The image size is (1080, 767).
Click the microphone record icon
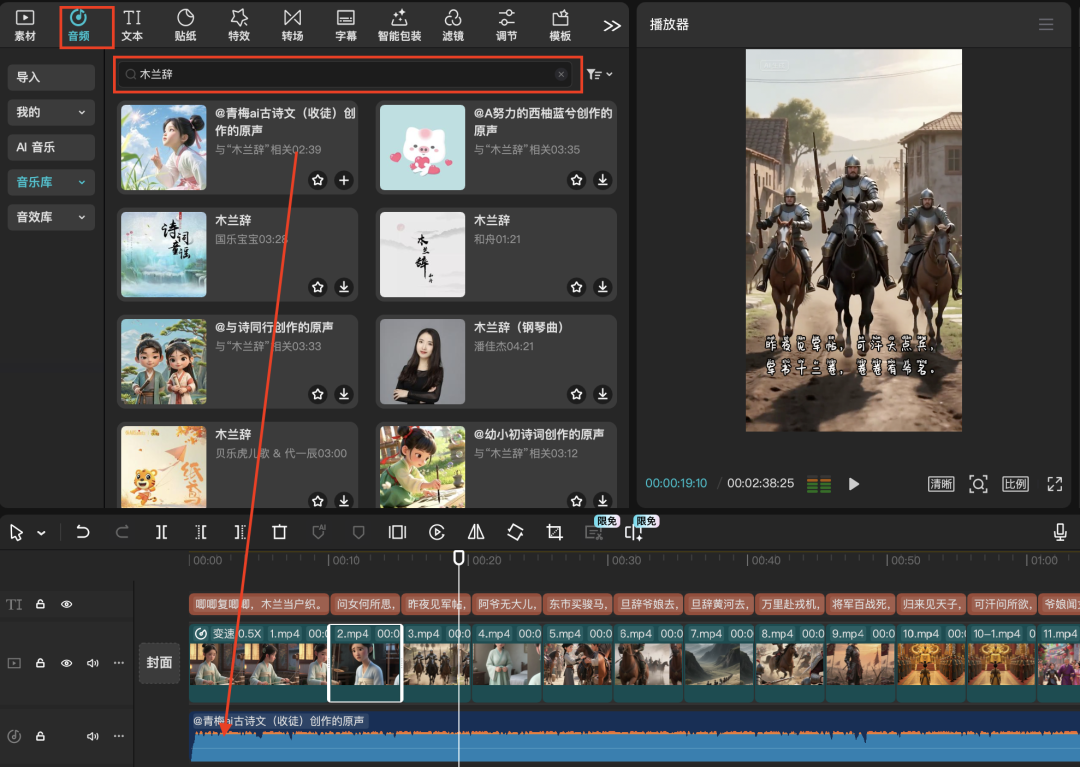point(1060,533)
